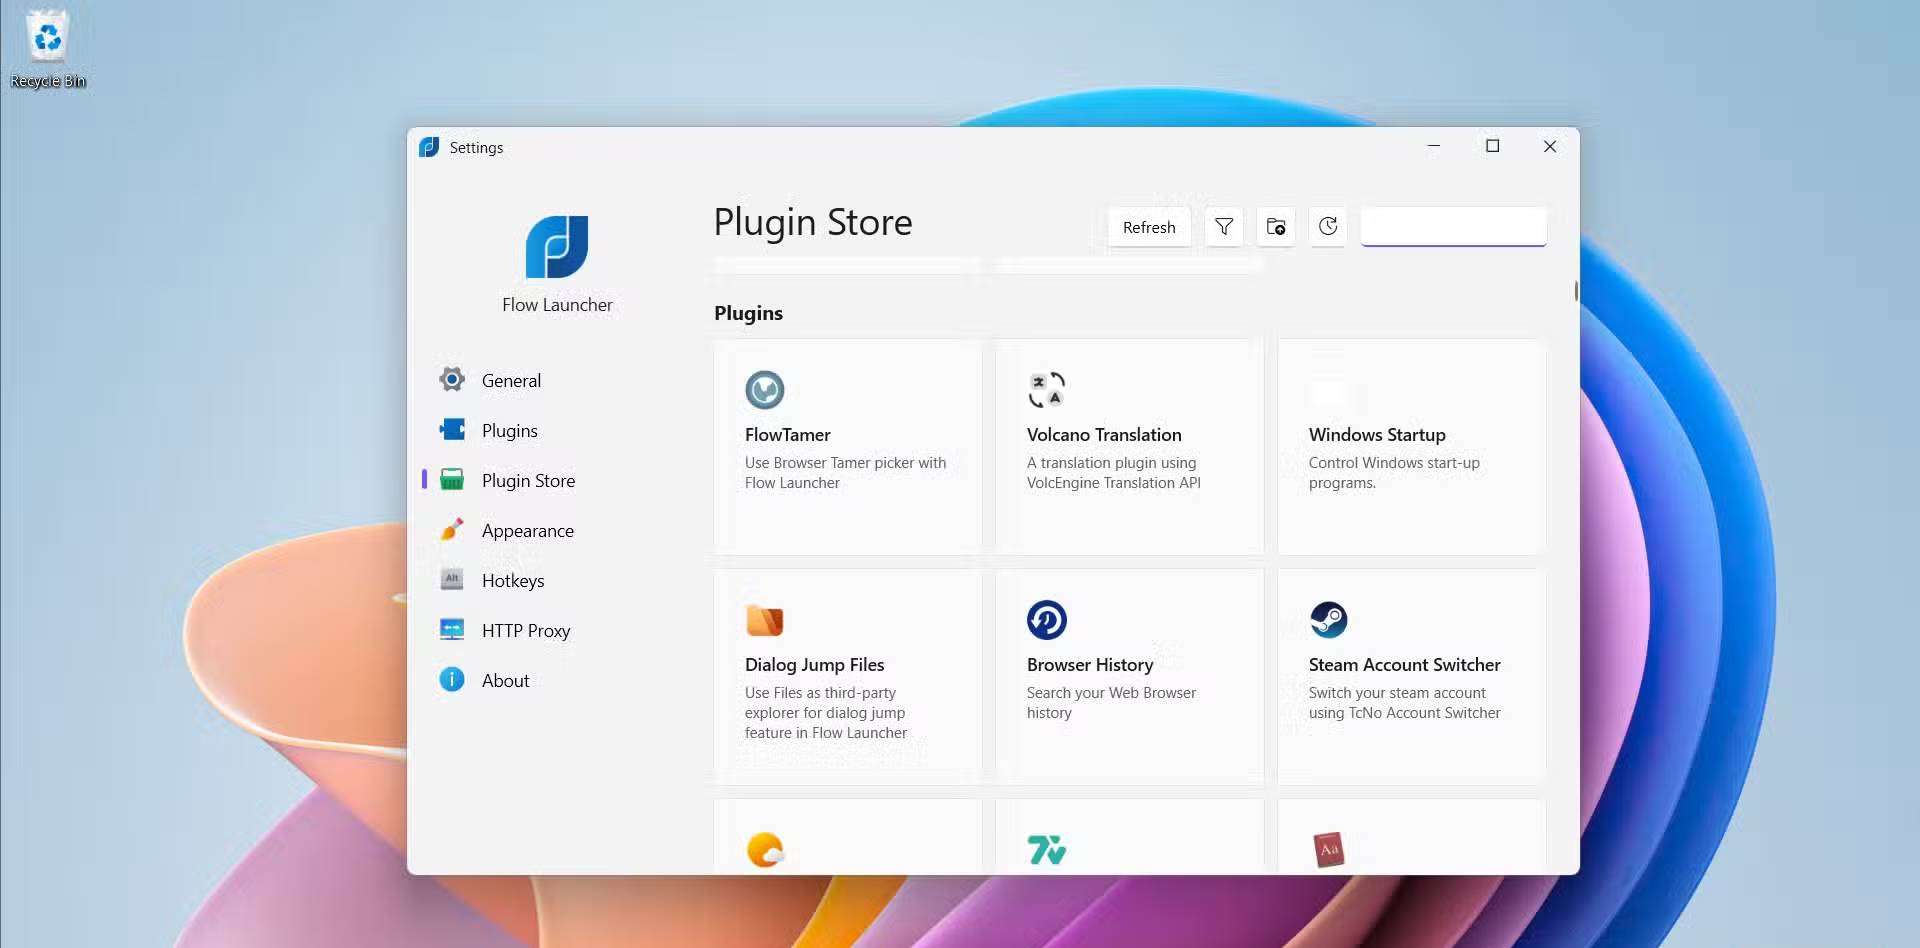This screenshot has height=948, width=1920.
Task: Select the Dialog Jump Files folder icon
Action: pos(765,620)
